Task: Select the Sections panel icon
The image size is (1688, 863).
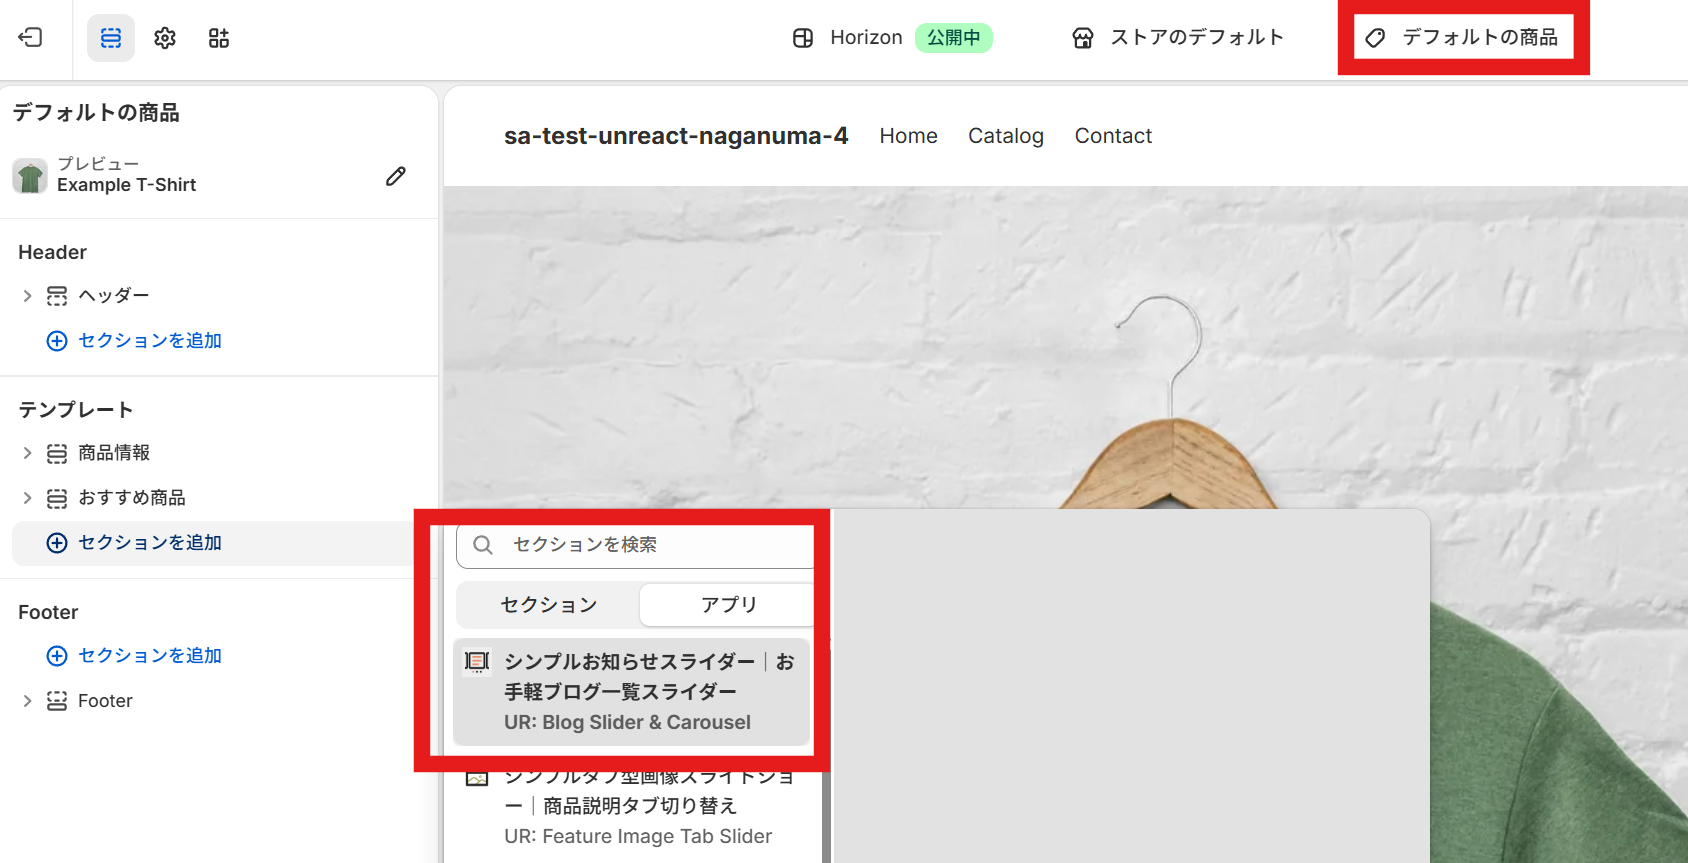Action: click(x=111, y=38)
